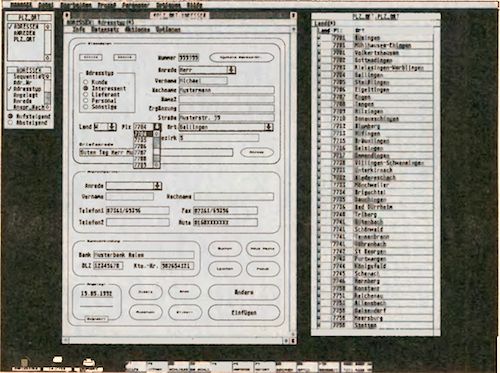Click the disk drive desktop icon

coord(58,360)
